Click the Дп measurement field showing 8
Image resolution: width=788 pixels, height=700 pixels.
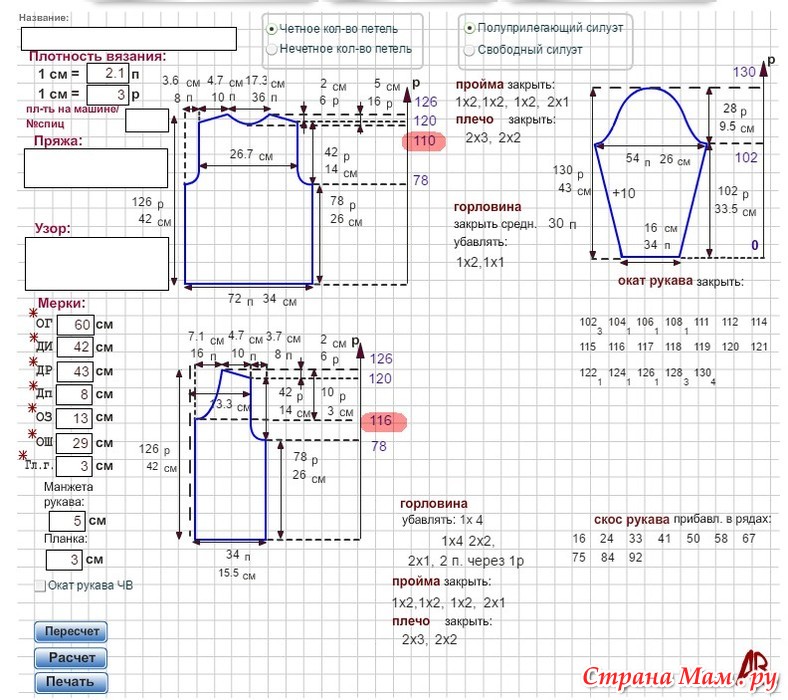74,394
